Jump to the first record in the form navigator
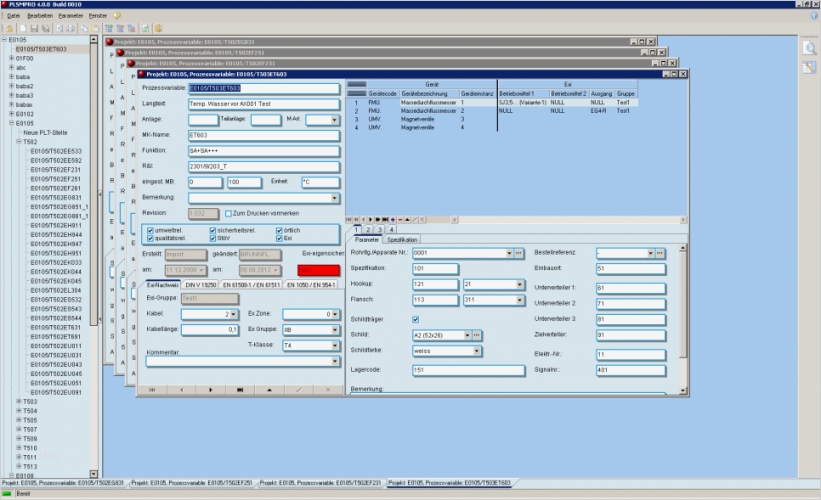821x500 pixels. (152, 389)
